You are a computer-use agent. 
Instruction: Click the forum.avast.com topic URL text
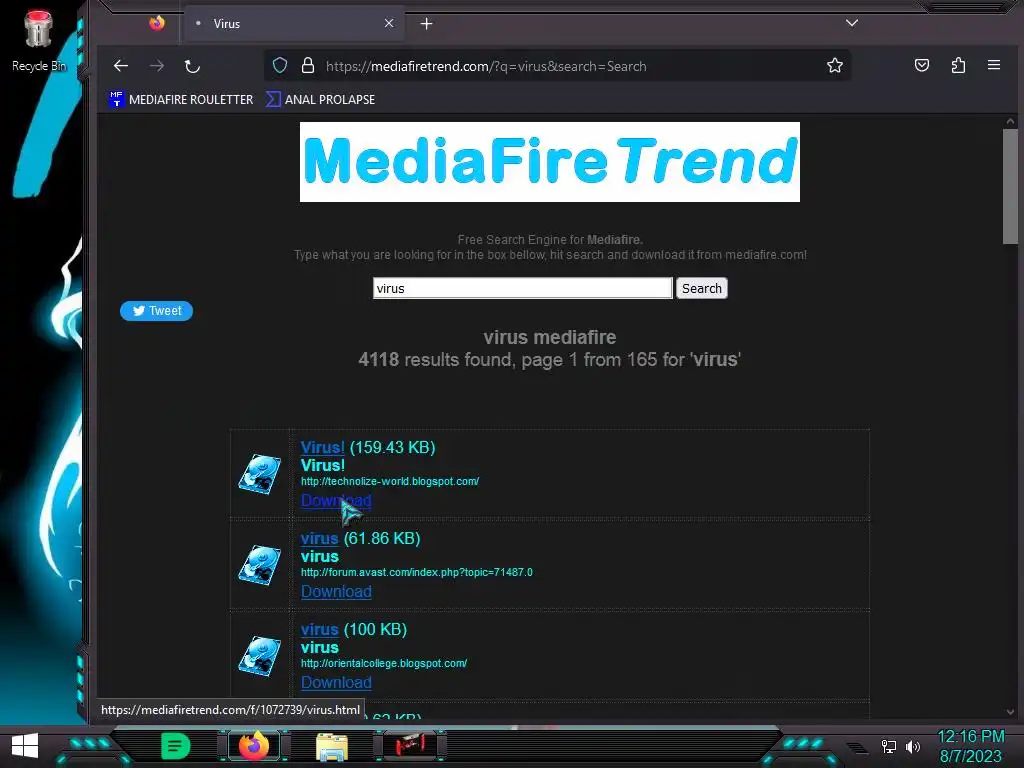pos(417,572)
